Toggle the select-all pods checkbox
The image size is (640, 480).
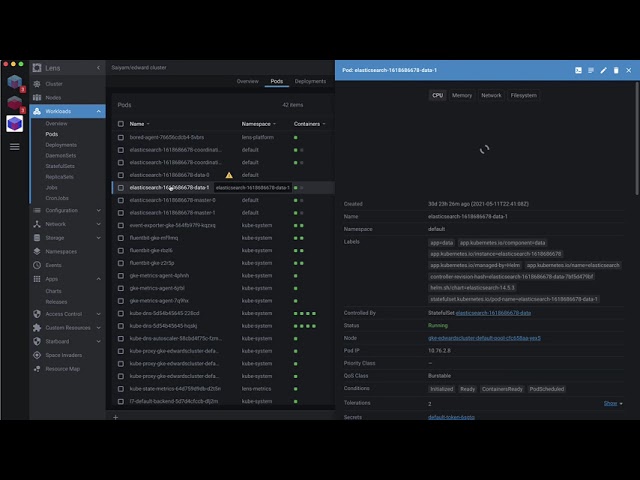click(121, 124)
